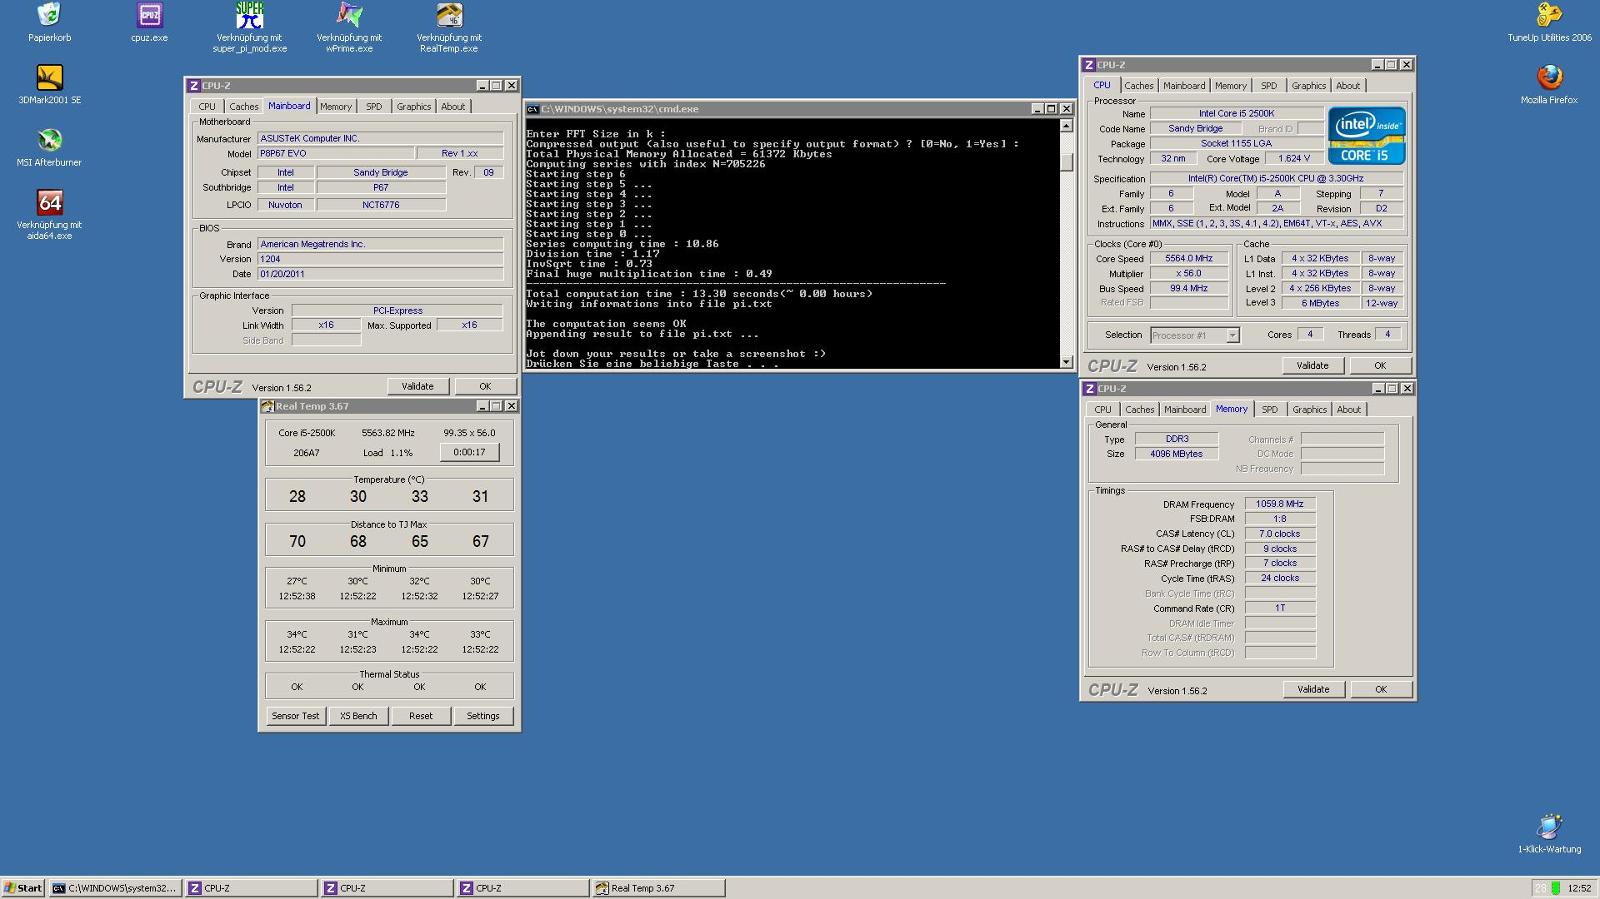Open About tab in Memory CPU-Z window
1600x899 pixels.
(1349, 409)
